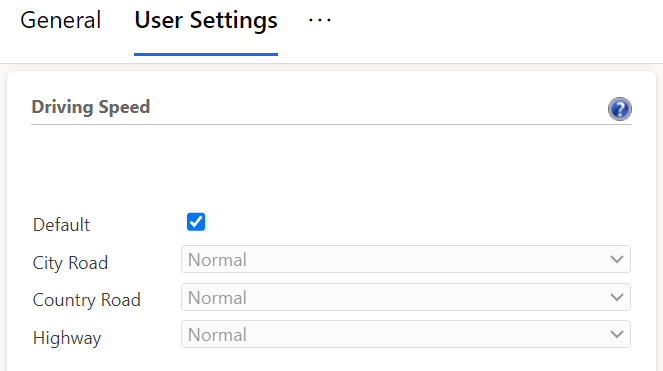This screenshot has width=663, height=371.
Task: Click the City Road dropdown chevron arrow
Action: 617,259
